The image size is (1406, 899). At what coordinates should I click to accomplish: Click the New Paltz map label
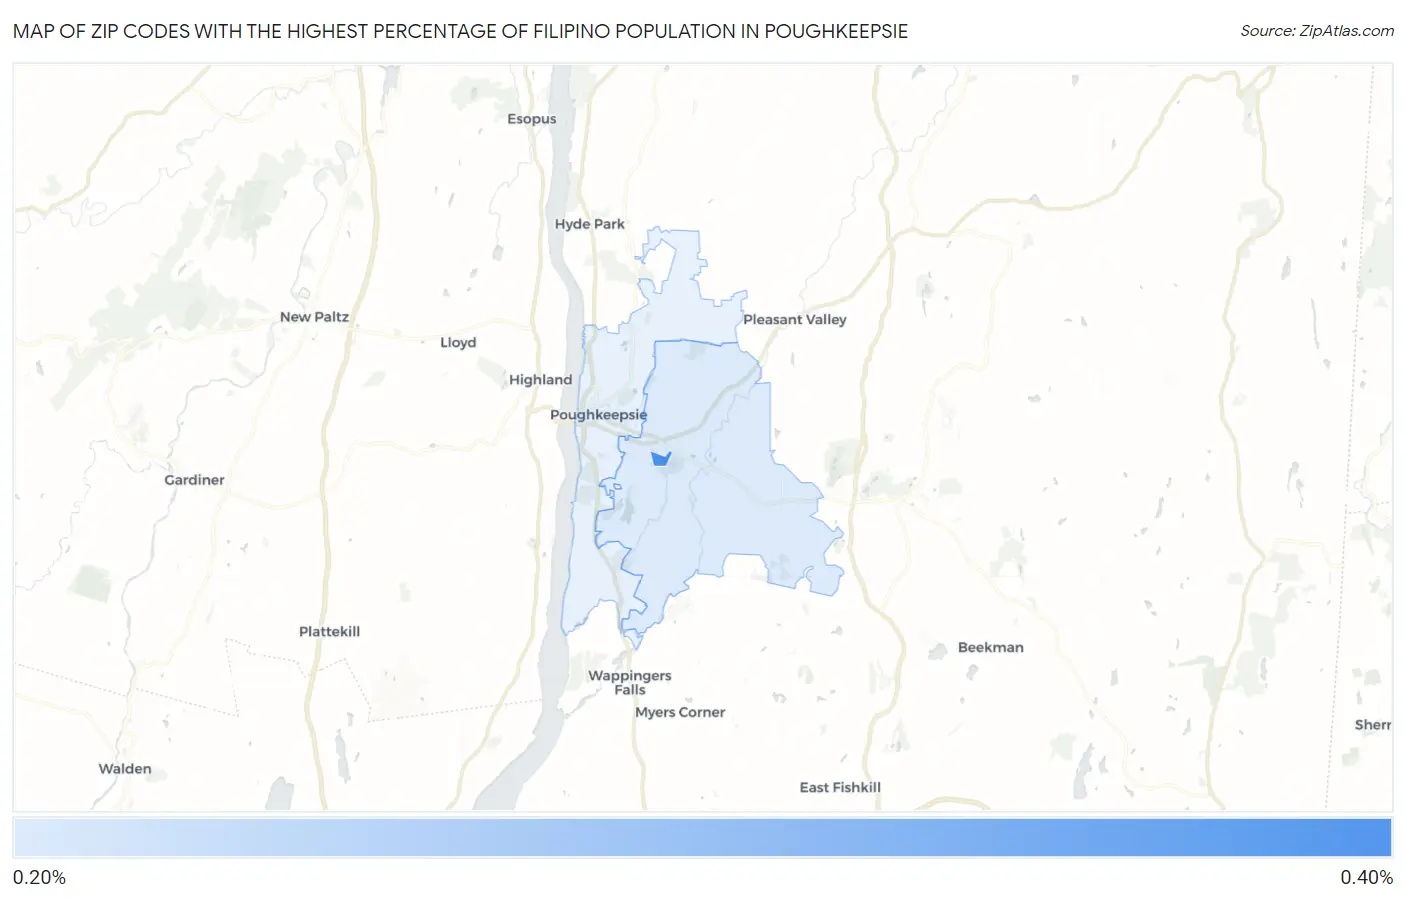click(314, 317)
